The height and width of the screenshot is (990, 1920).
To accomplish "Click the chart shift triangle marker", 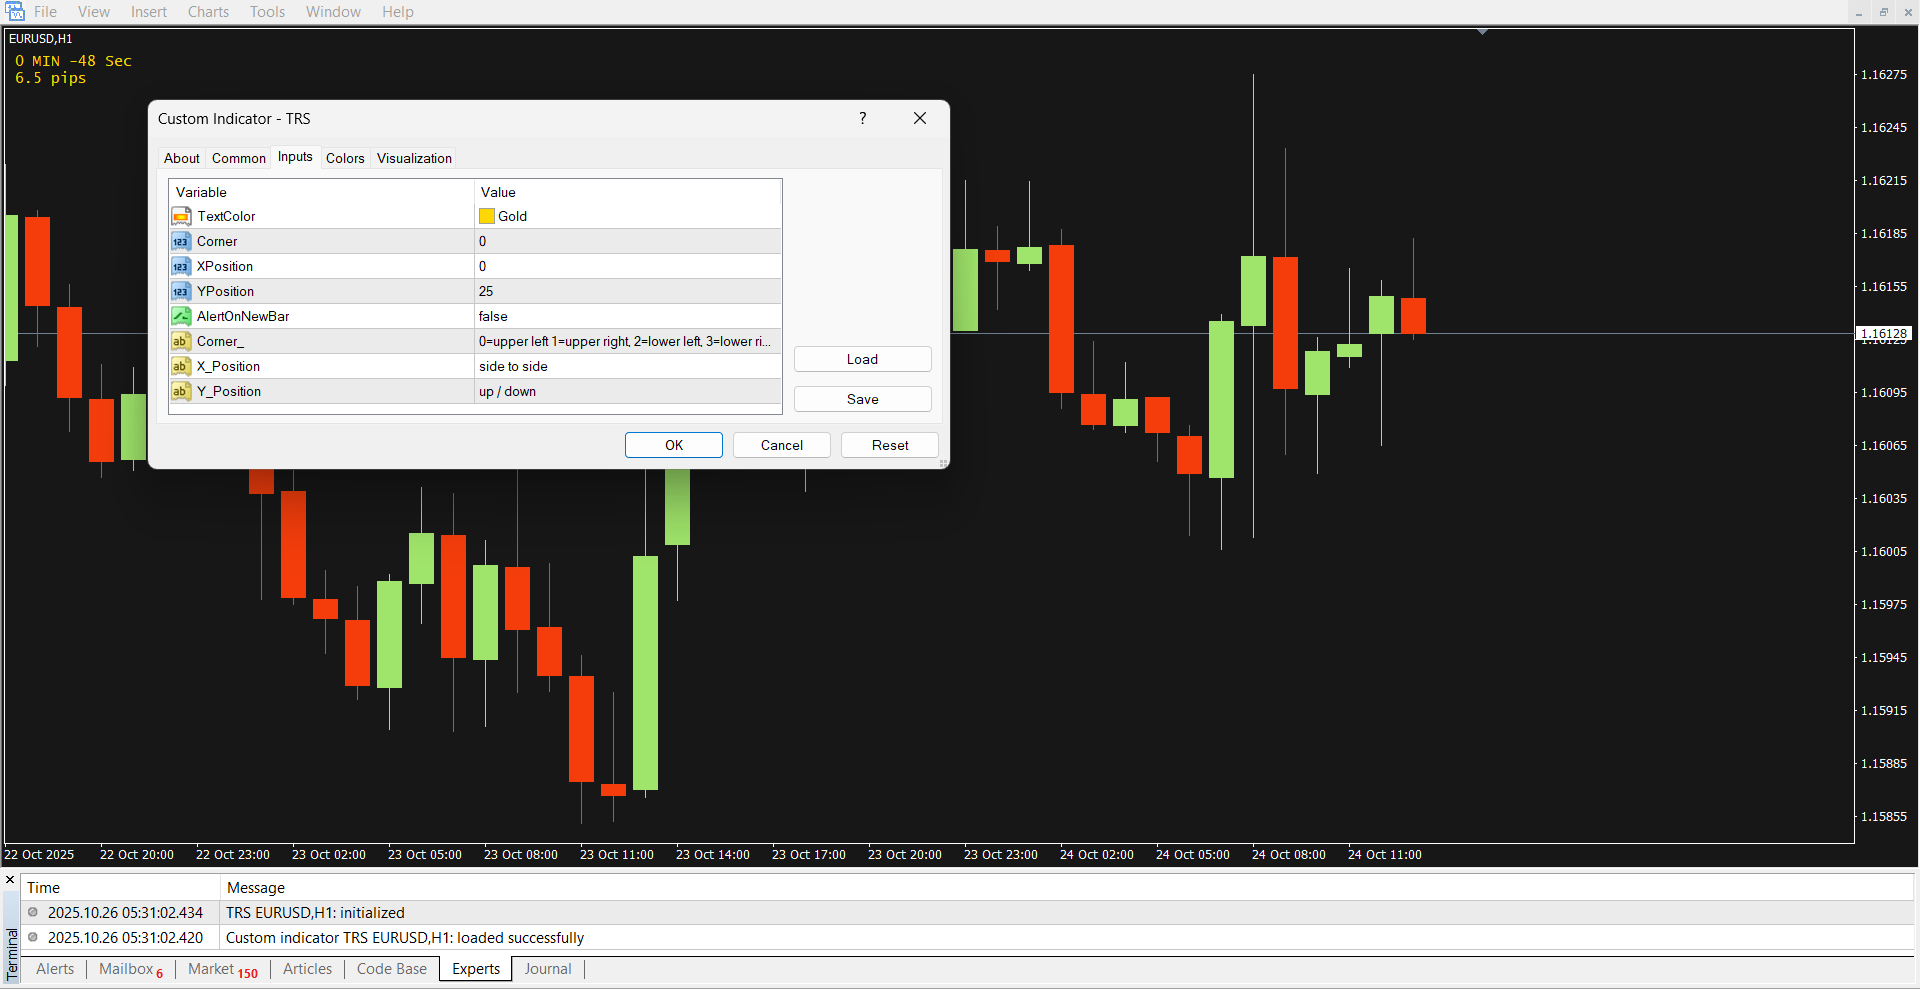I will tap(1482, 32).
